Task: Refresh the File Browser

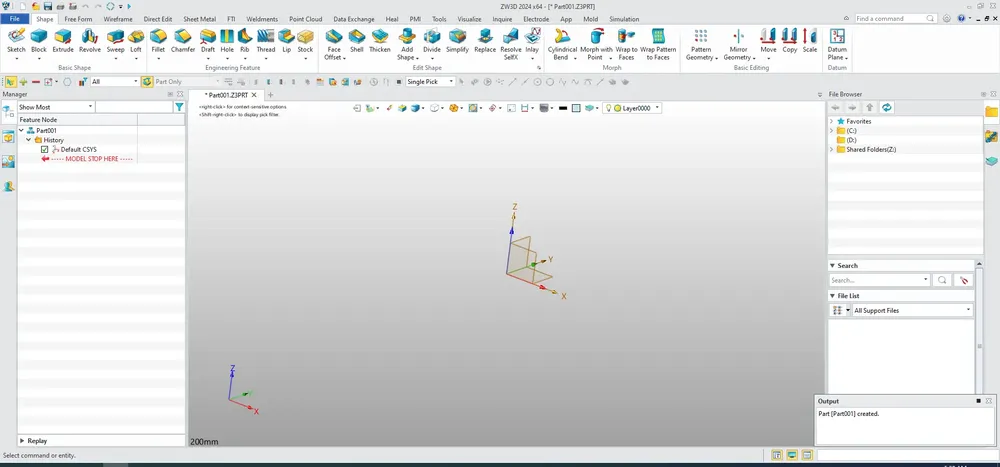Action: pos(886,107)
